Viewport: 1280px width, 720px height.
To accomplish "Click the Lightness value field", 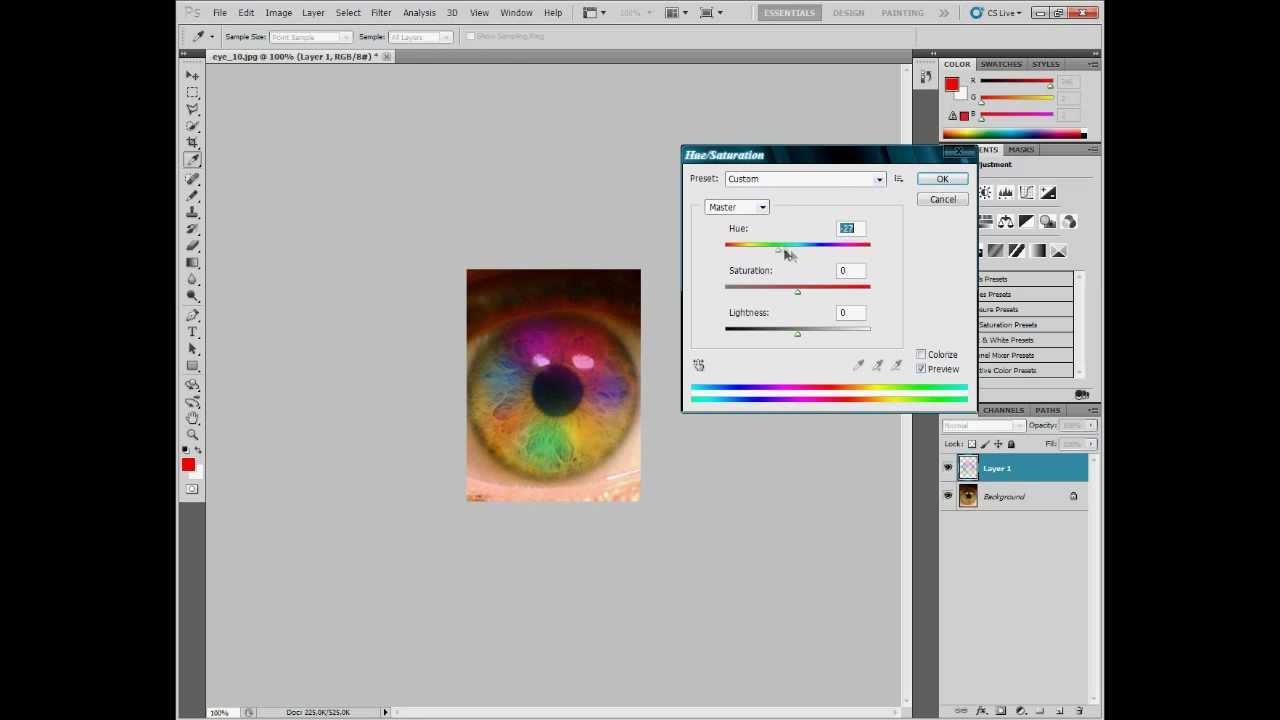I will click(x=851, y=313).
